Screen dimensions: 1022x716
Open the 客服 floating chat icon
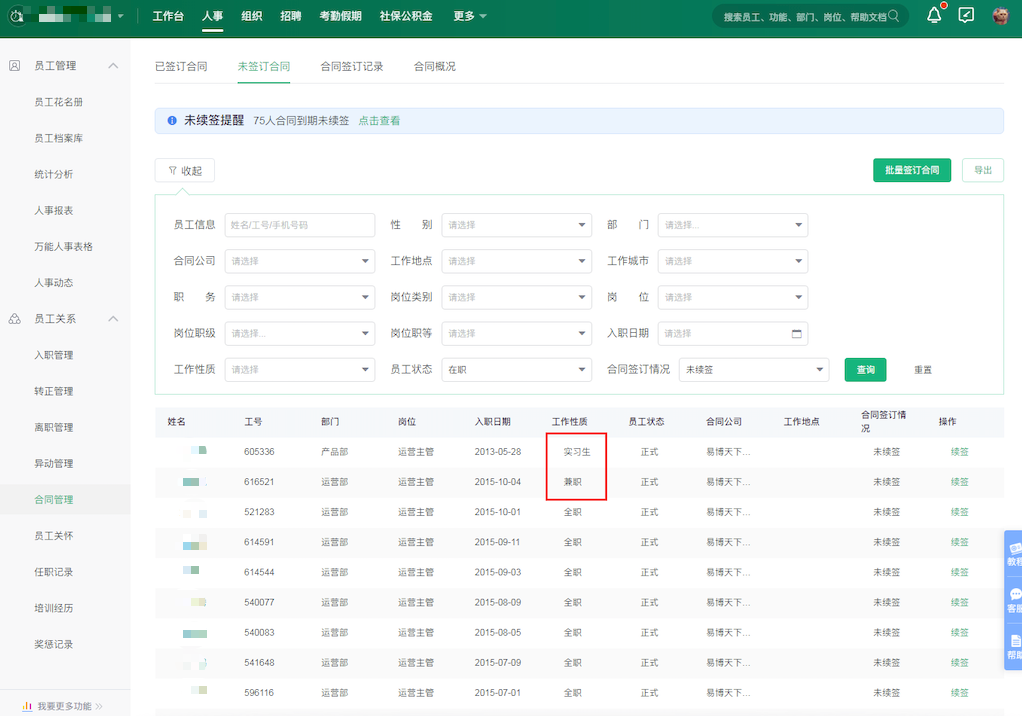1014,599
